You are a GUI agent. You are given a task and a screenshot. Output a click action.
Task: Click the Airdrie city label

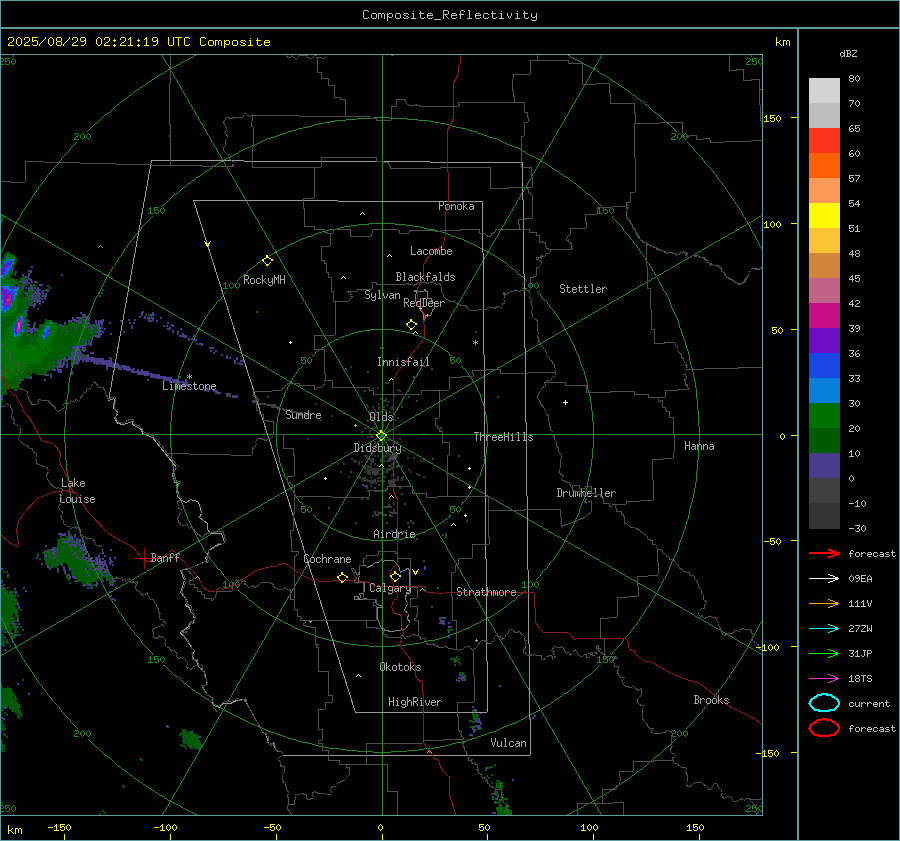click(394, 534)
